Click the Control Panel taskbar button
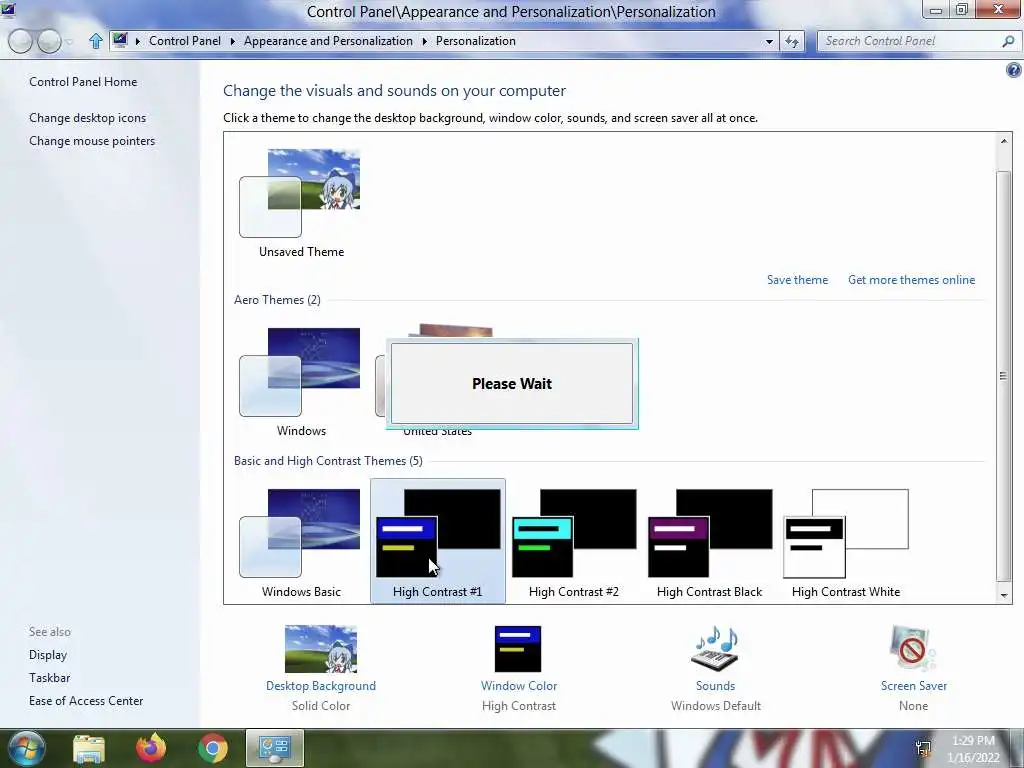The height and width of the screenshot is (768, 1024). [x=275, y=748]
